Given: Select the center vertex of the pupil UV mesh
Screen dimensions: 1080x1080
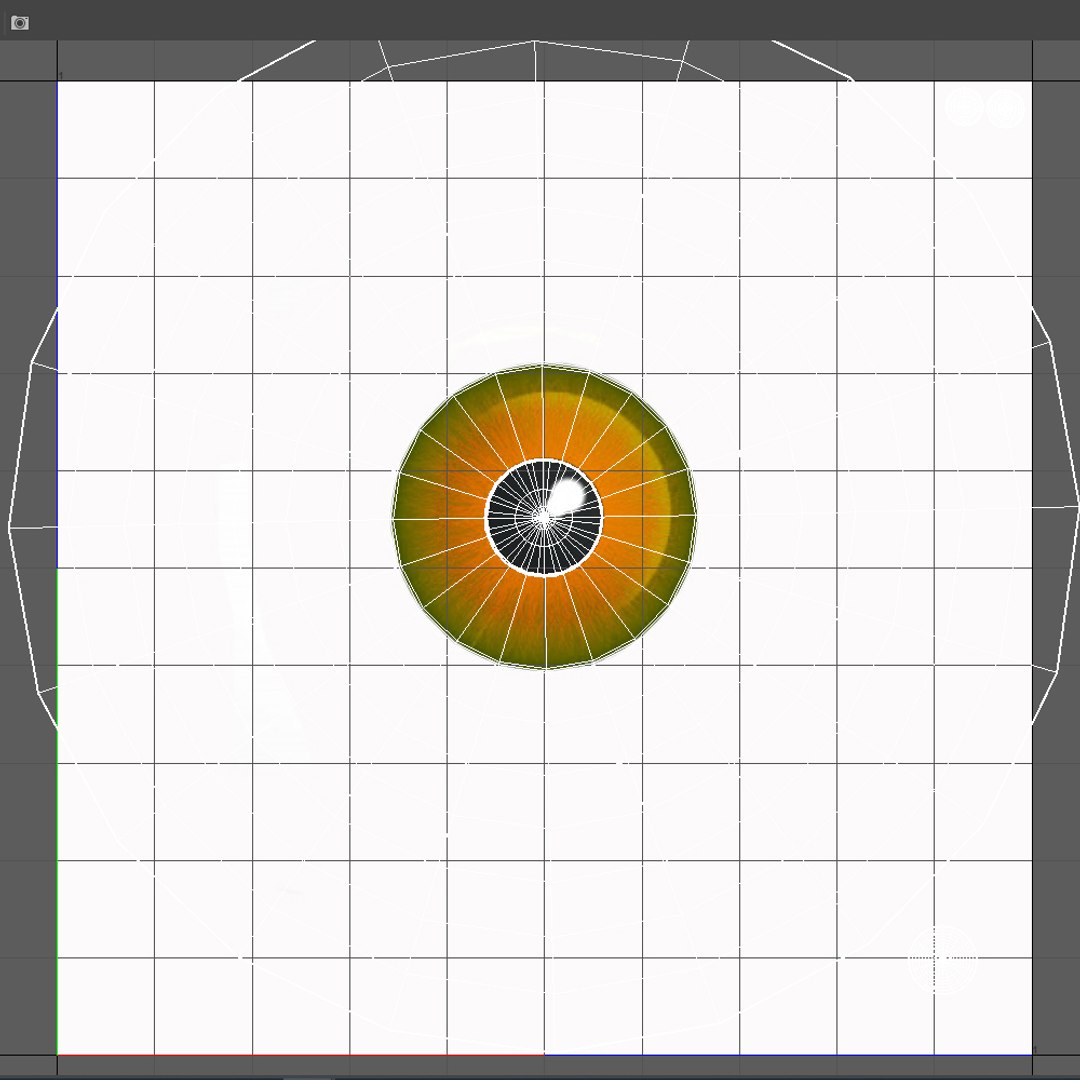Looking at the screenshot, I should pos(543,517).
